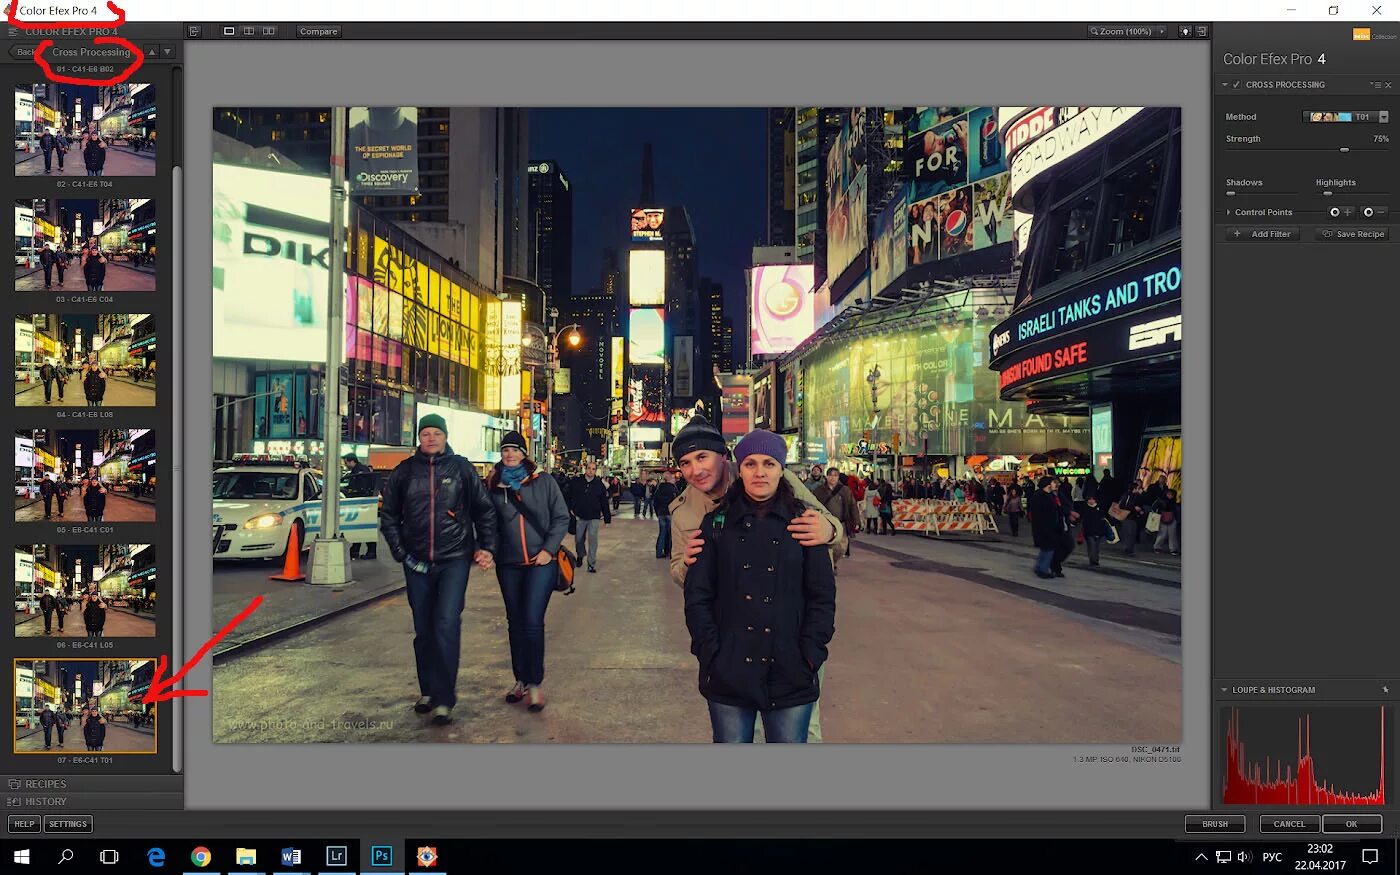Click the network icon in the tray
Image resolution: width=1400 pixels, height=875 pixels.
tap(1223, 857)
